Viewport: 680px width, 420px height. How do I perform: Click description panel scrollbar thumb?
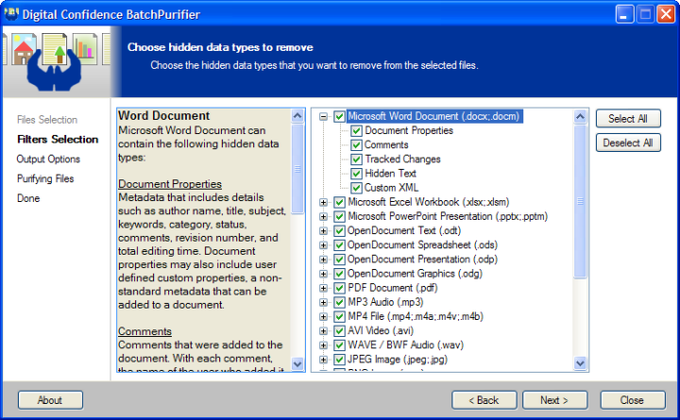298,169
